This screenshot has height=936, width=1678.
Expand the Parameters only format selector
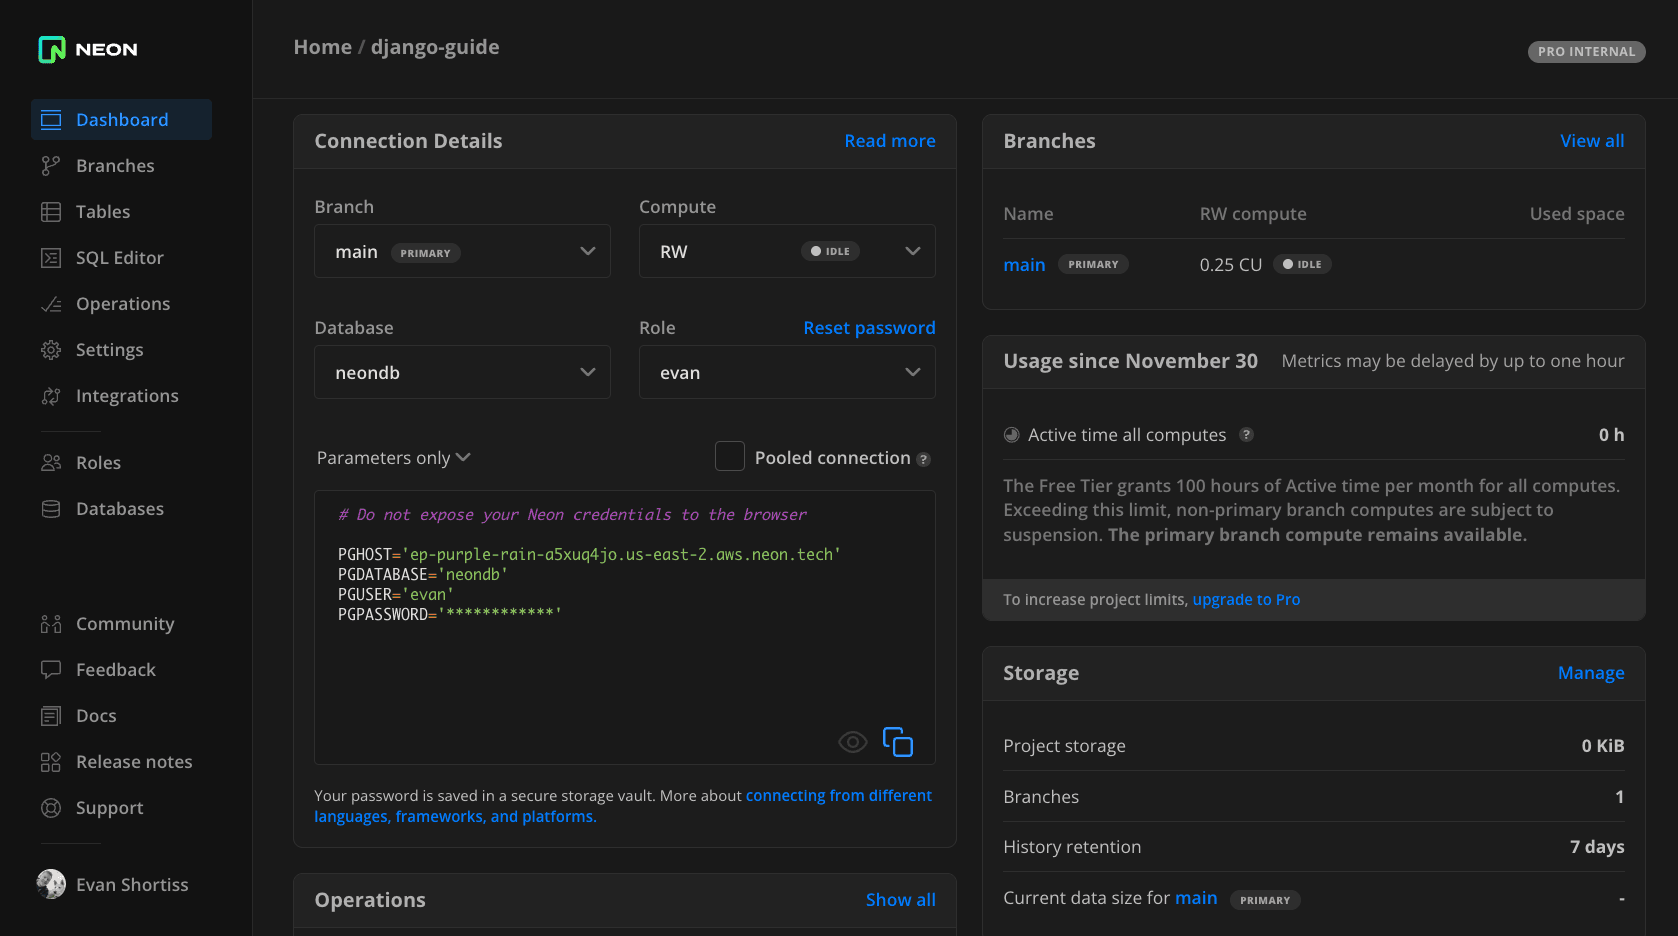393,458
